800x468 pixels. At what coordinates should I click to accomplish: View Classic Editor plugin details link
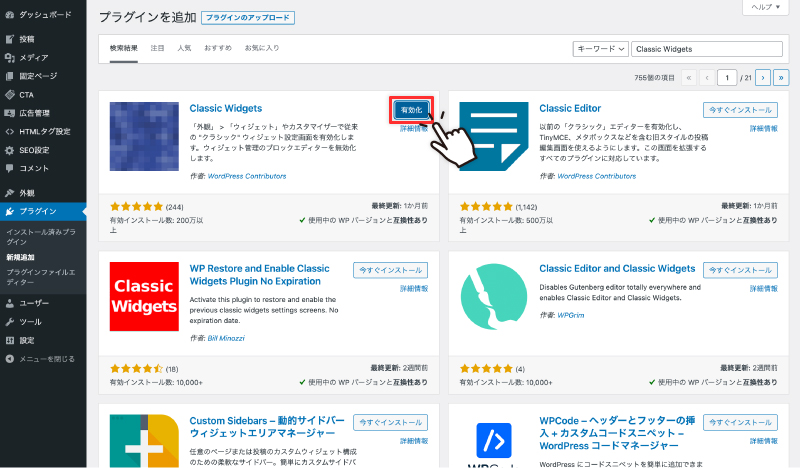click(x=763, y=129)
